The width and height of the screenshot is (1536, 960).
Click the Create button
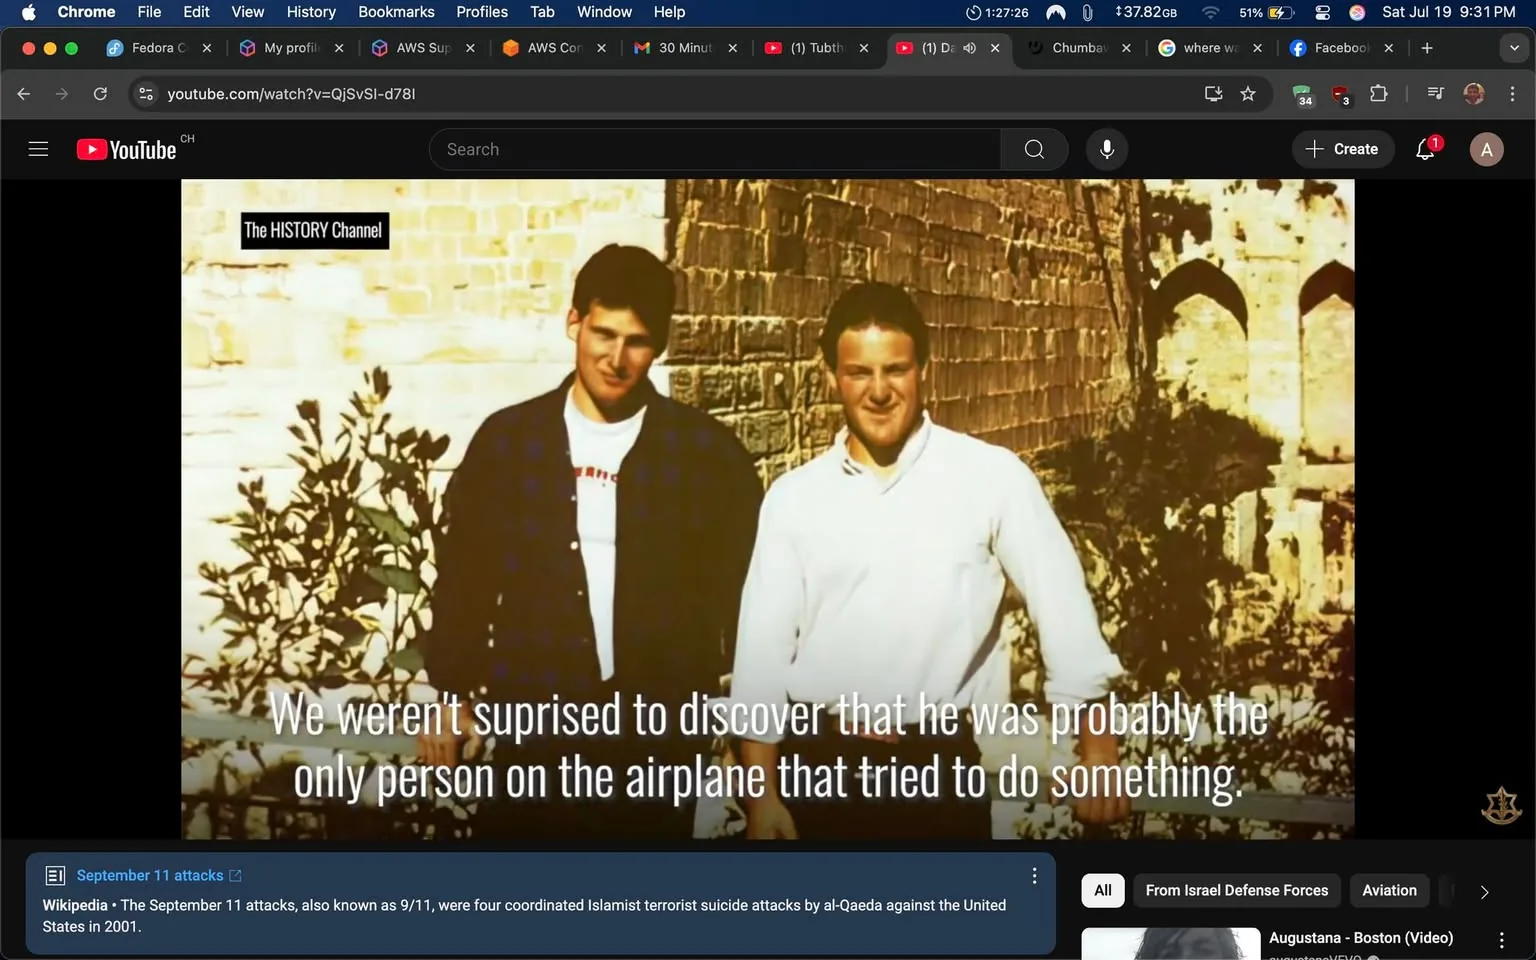point(1342,148)
